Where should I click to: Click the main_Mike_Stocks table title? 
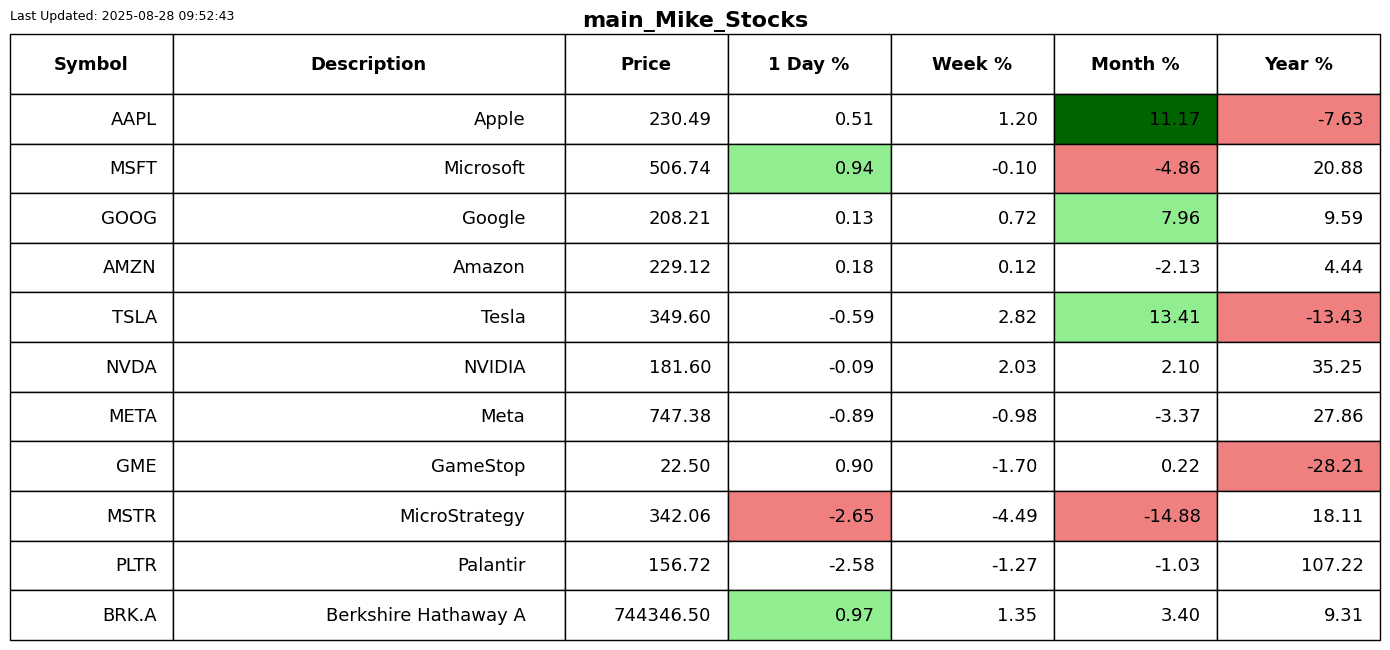coord(695,20)
